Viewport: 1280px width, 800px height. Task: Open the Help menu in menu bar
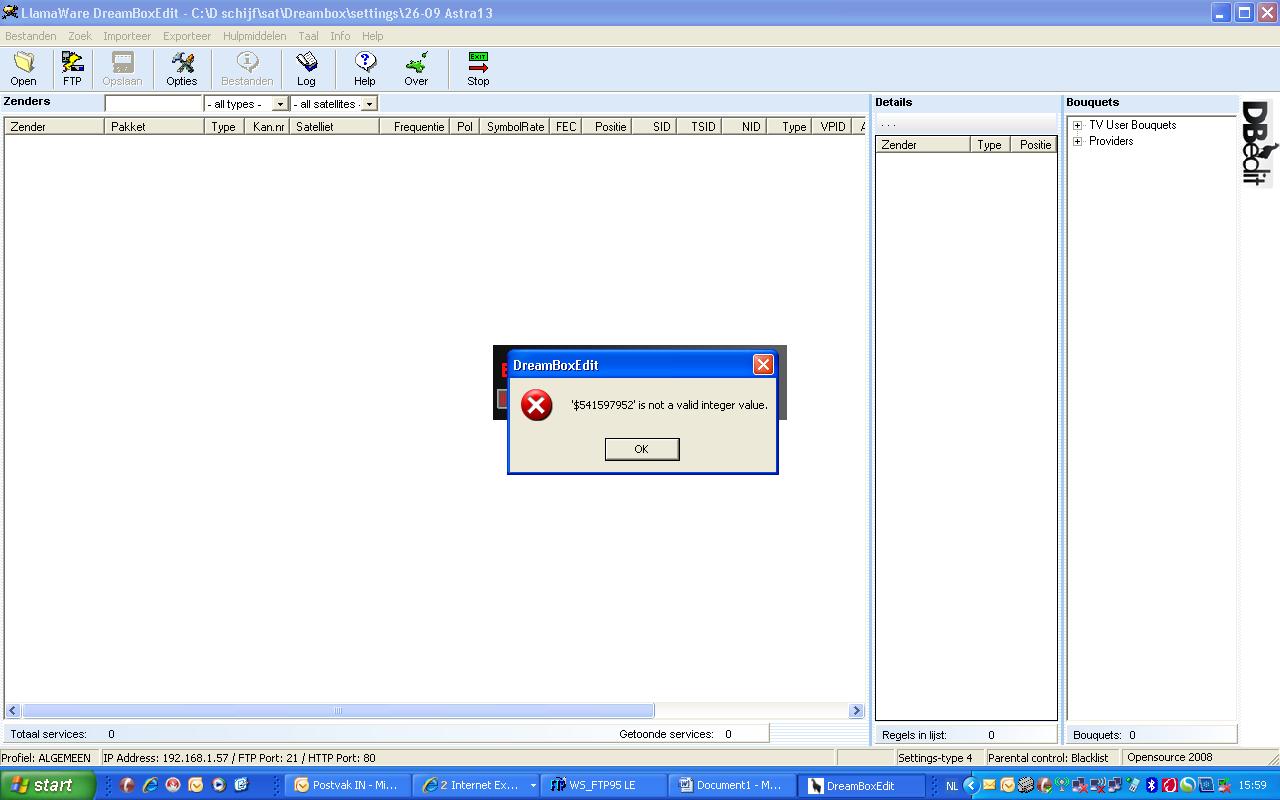click(373, 36)
